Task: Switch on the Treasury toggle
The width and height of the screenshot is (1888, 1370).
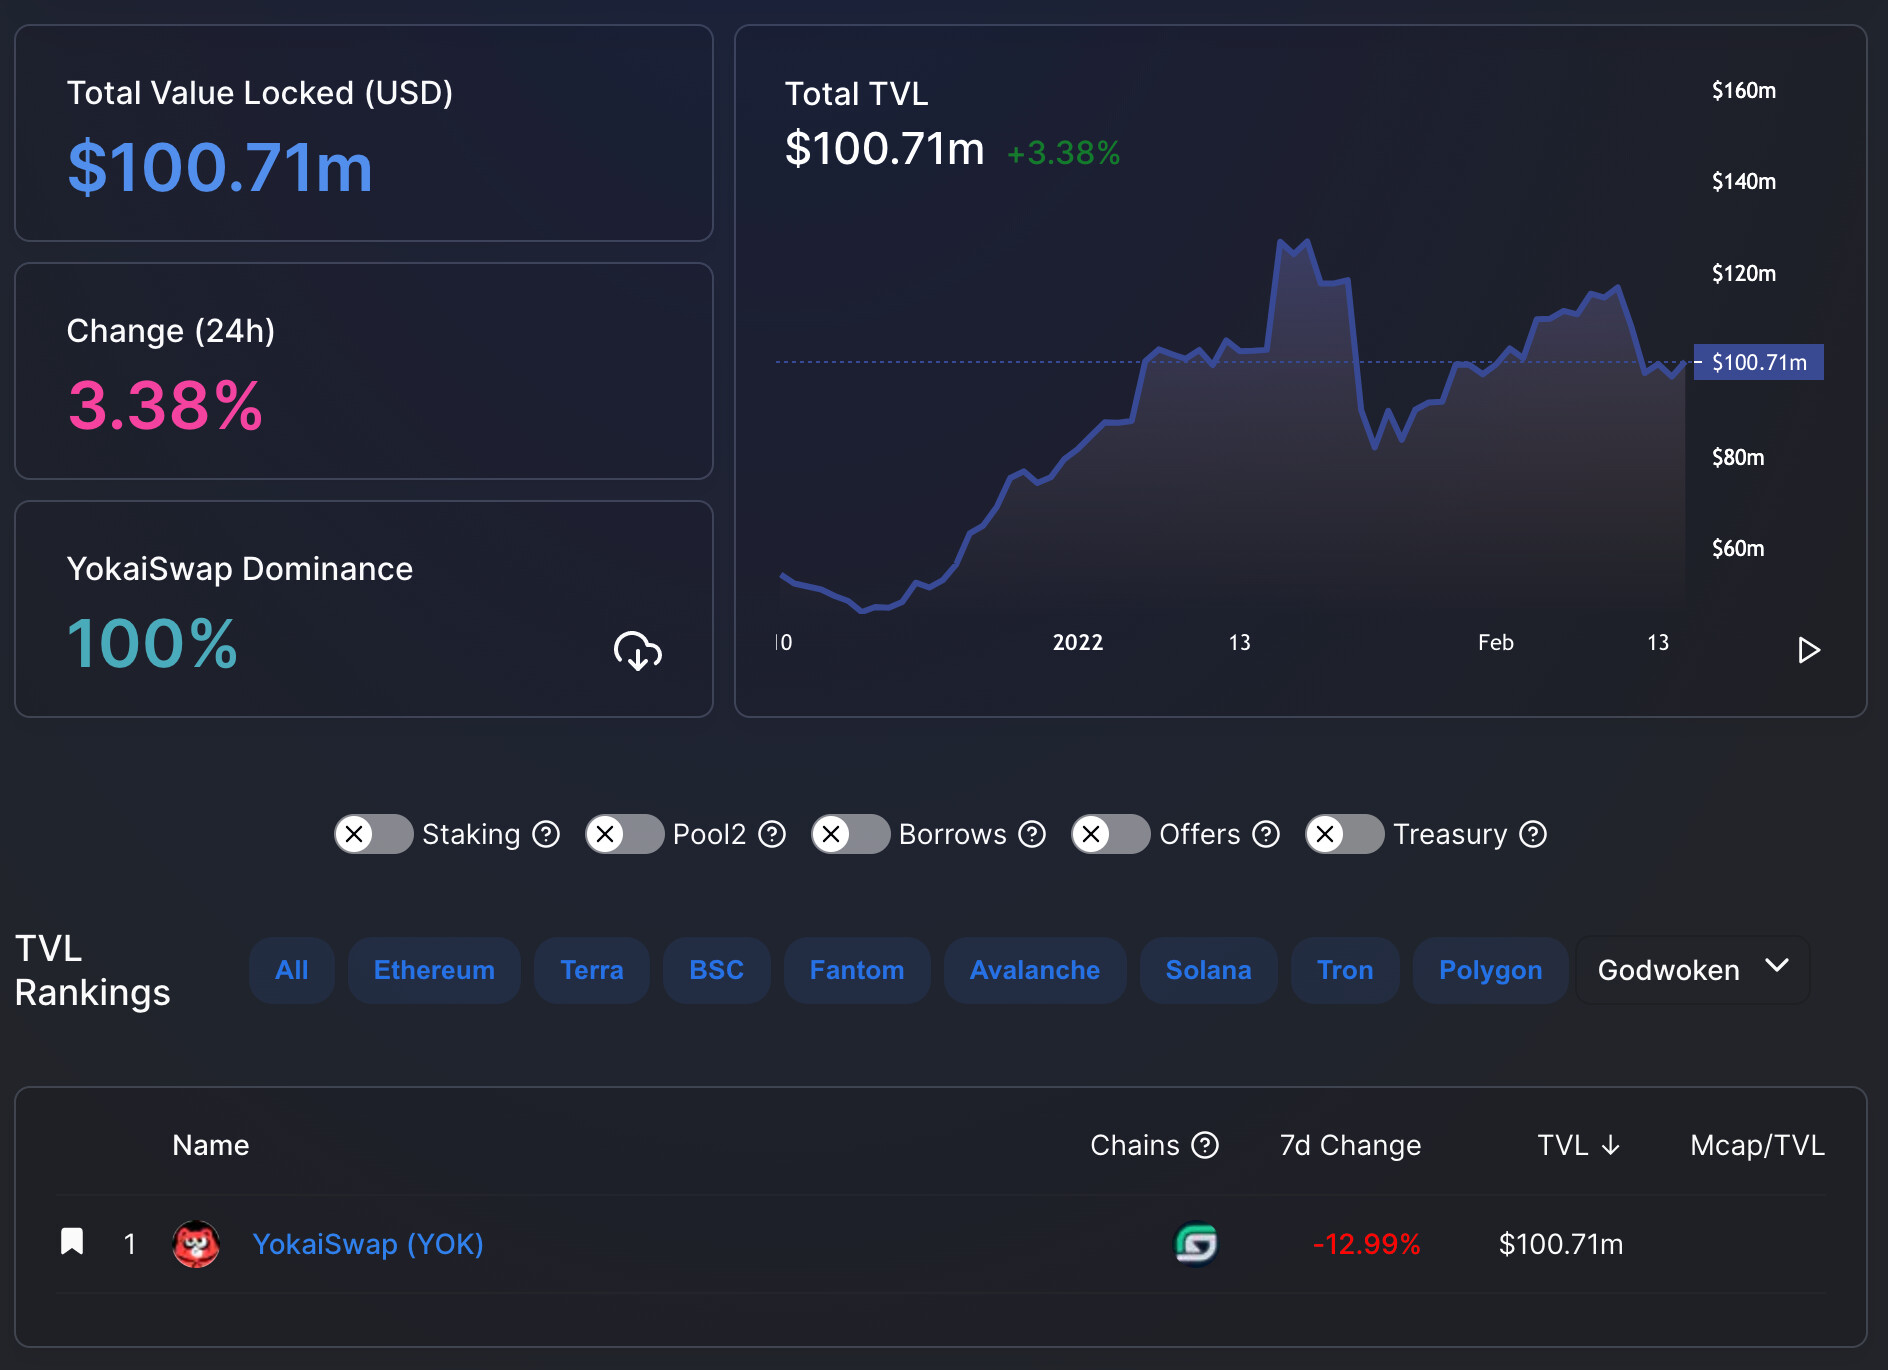Action: [1344, 834]
